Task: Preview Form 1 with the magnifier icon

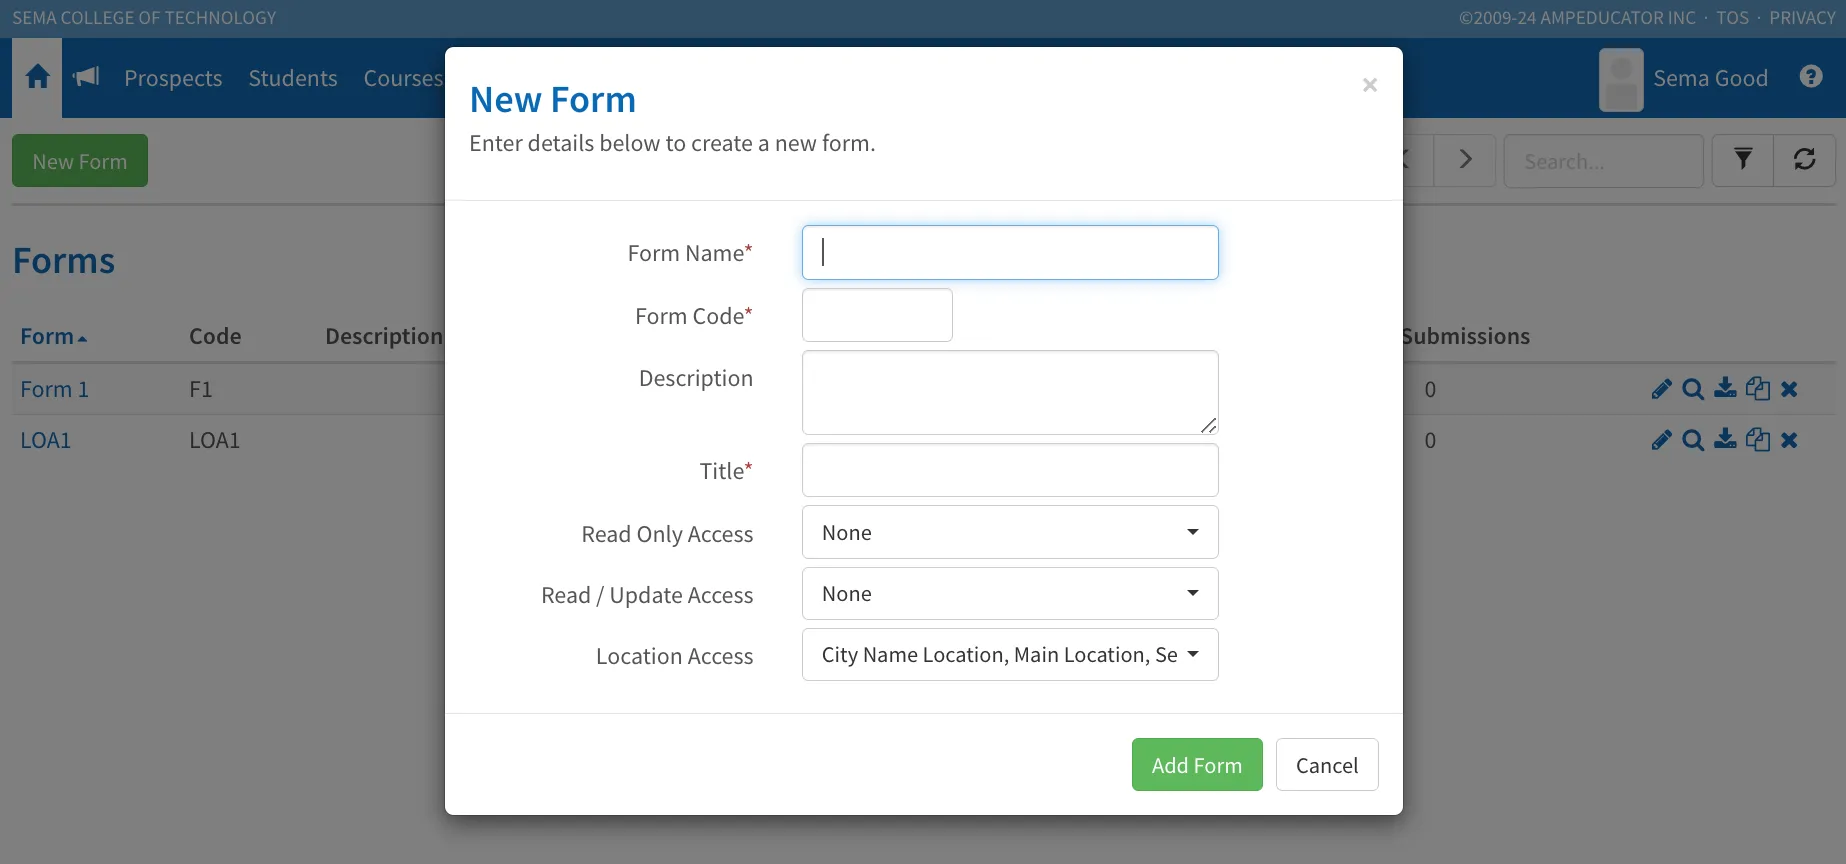Action: click(1693, 389)
